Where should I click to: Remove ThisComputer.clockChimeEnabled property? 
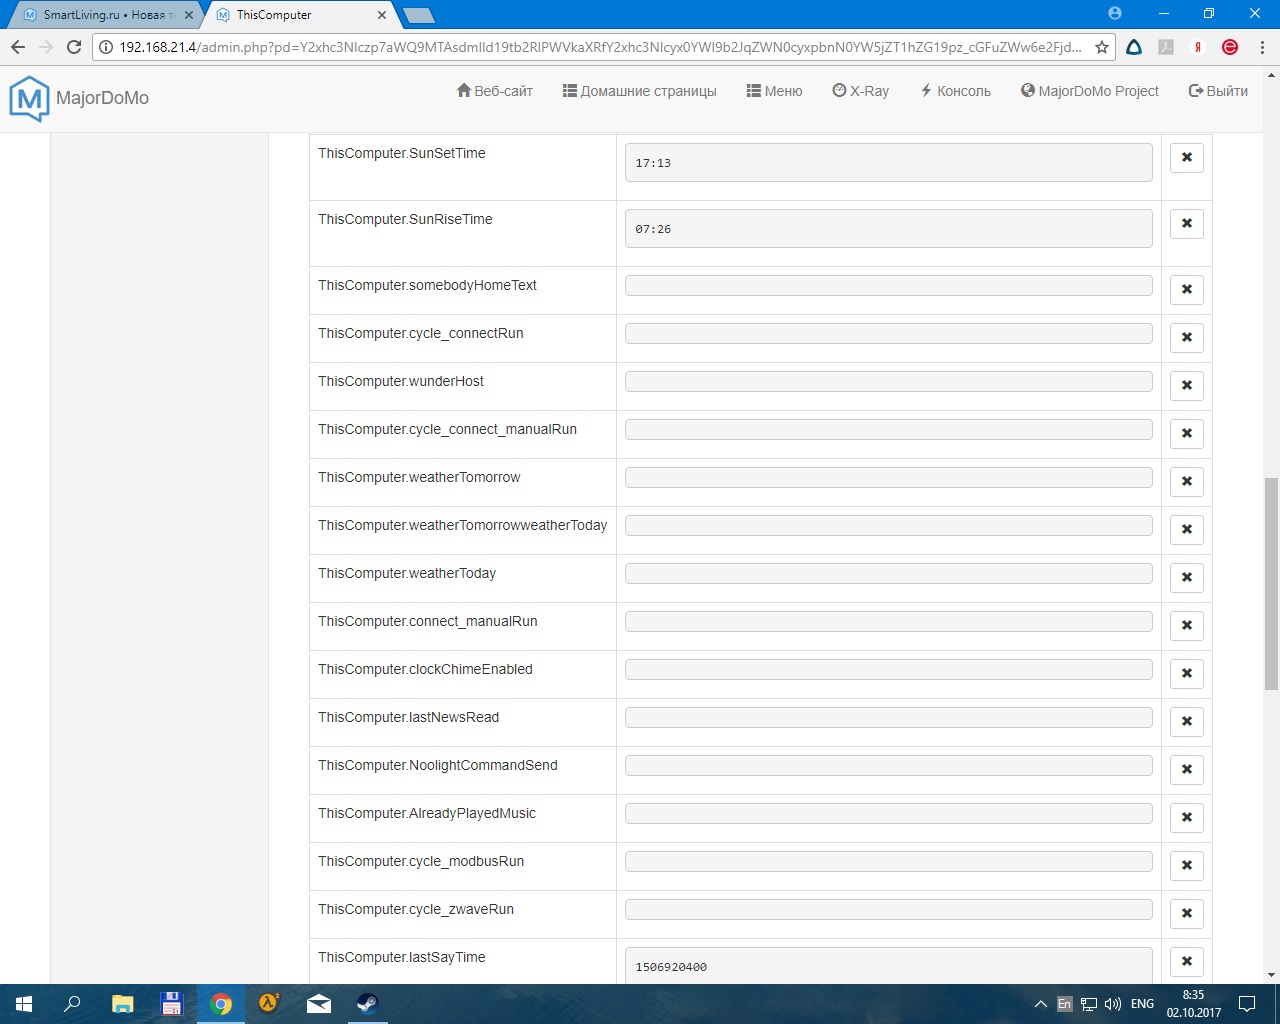coord(1186,673)
